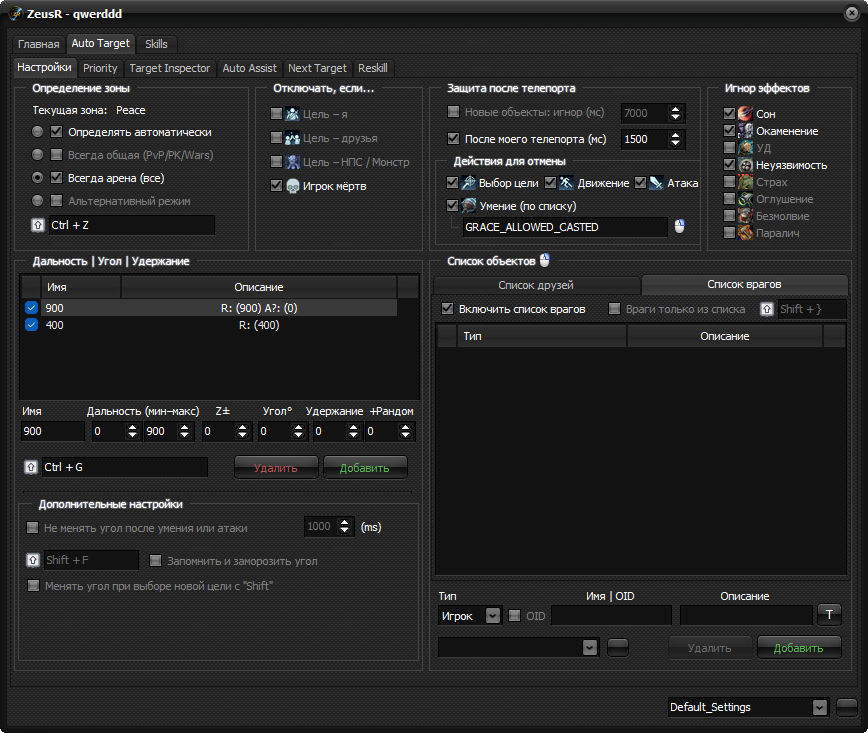Click the T button next to Описание field
This screenshot has height=733, width=868.
coord(829,615)
